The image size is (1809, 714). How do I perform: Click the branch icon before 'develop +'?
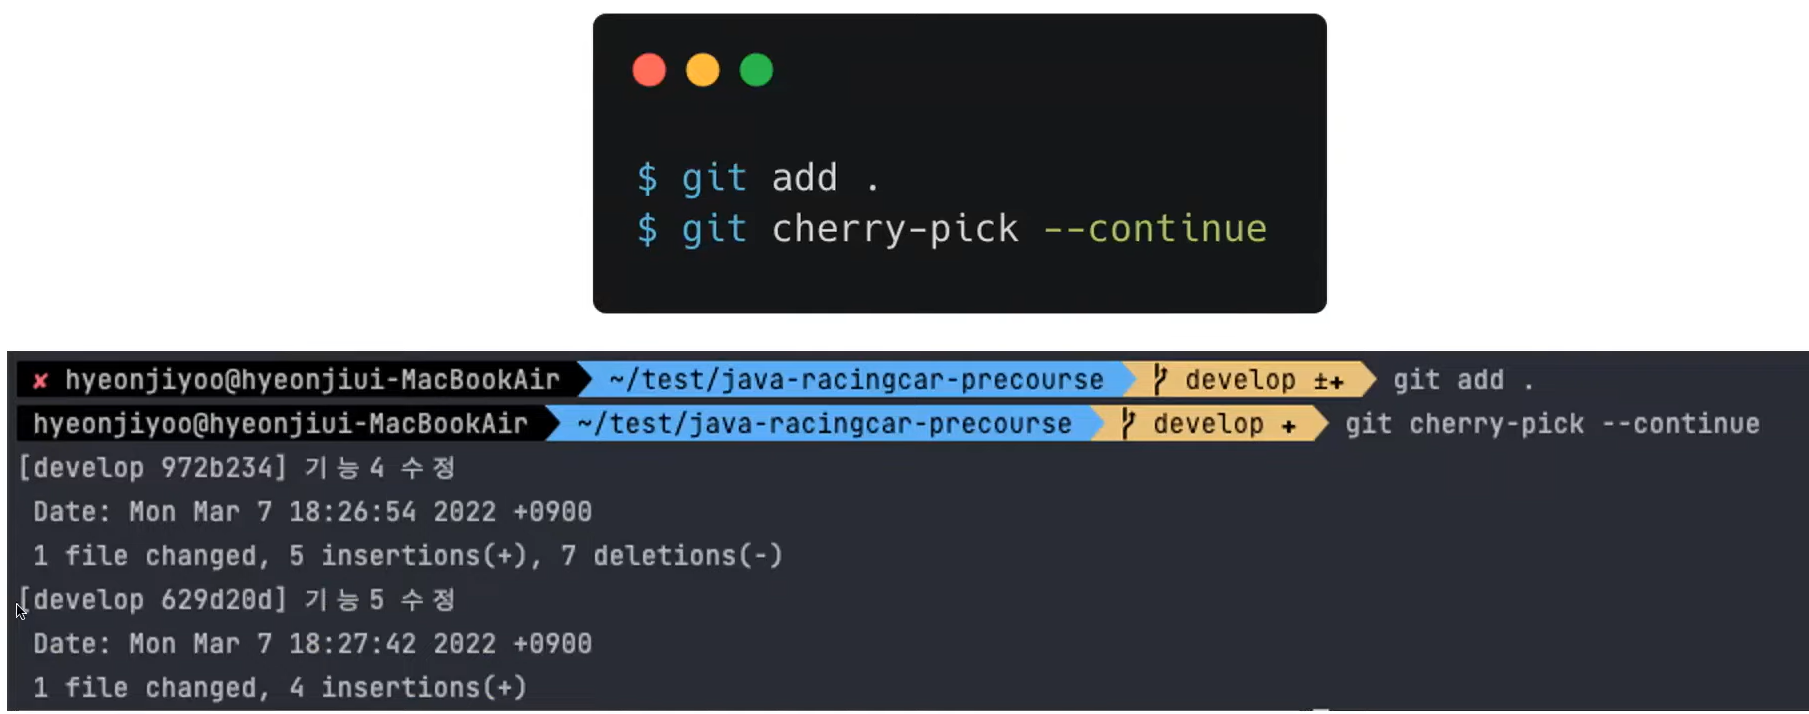pos(1128,424)
